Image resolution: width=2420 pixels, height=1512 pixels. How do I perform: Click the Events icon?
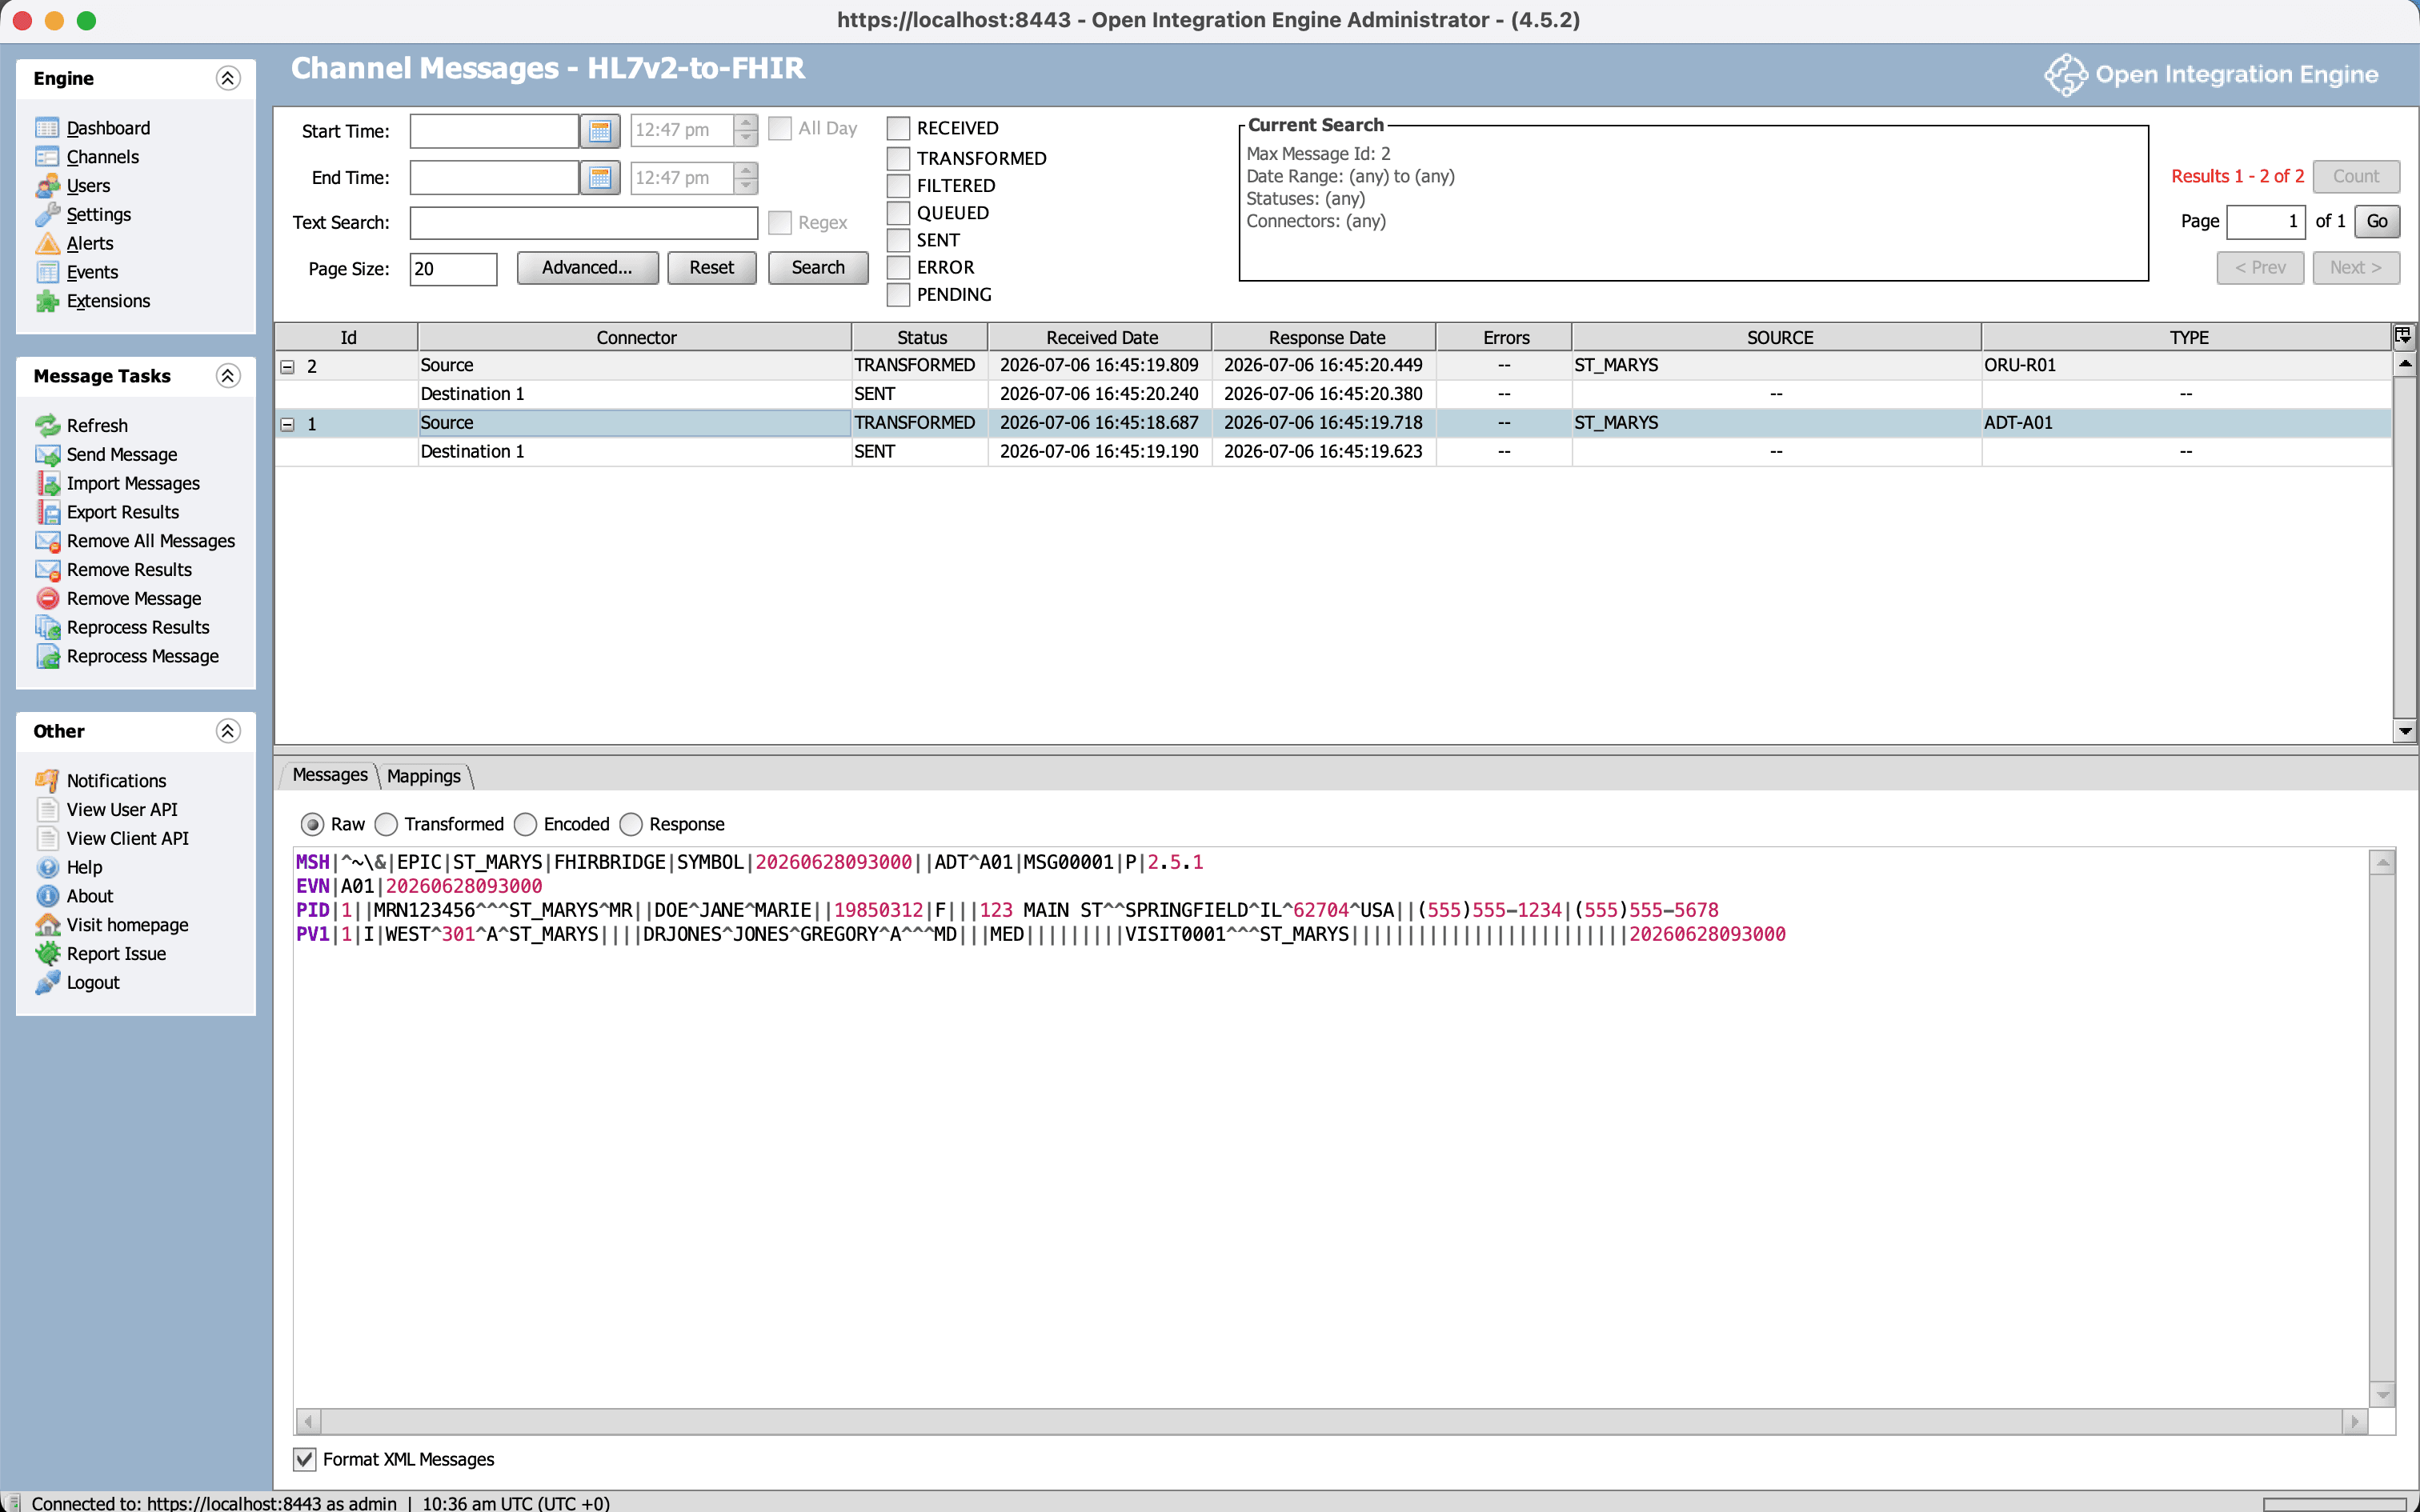[x=47, y=272]
